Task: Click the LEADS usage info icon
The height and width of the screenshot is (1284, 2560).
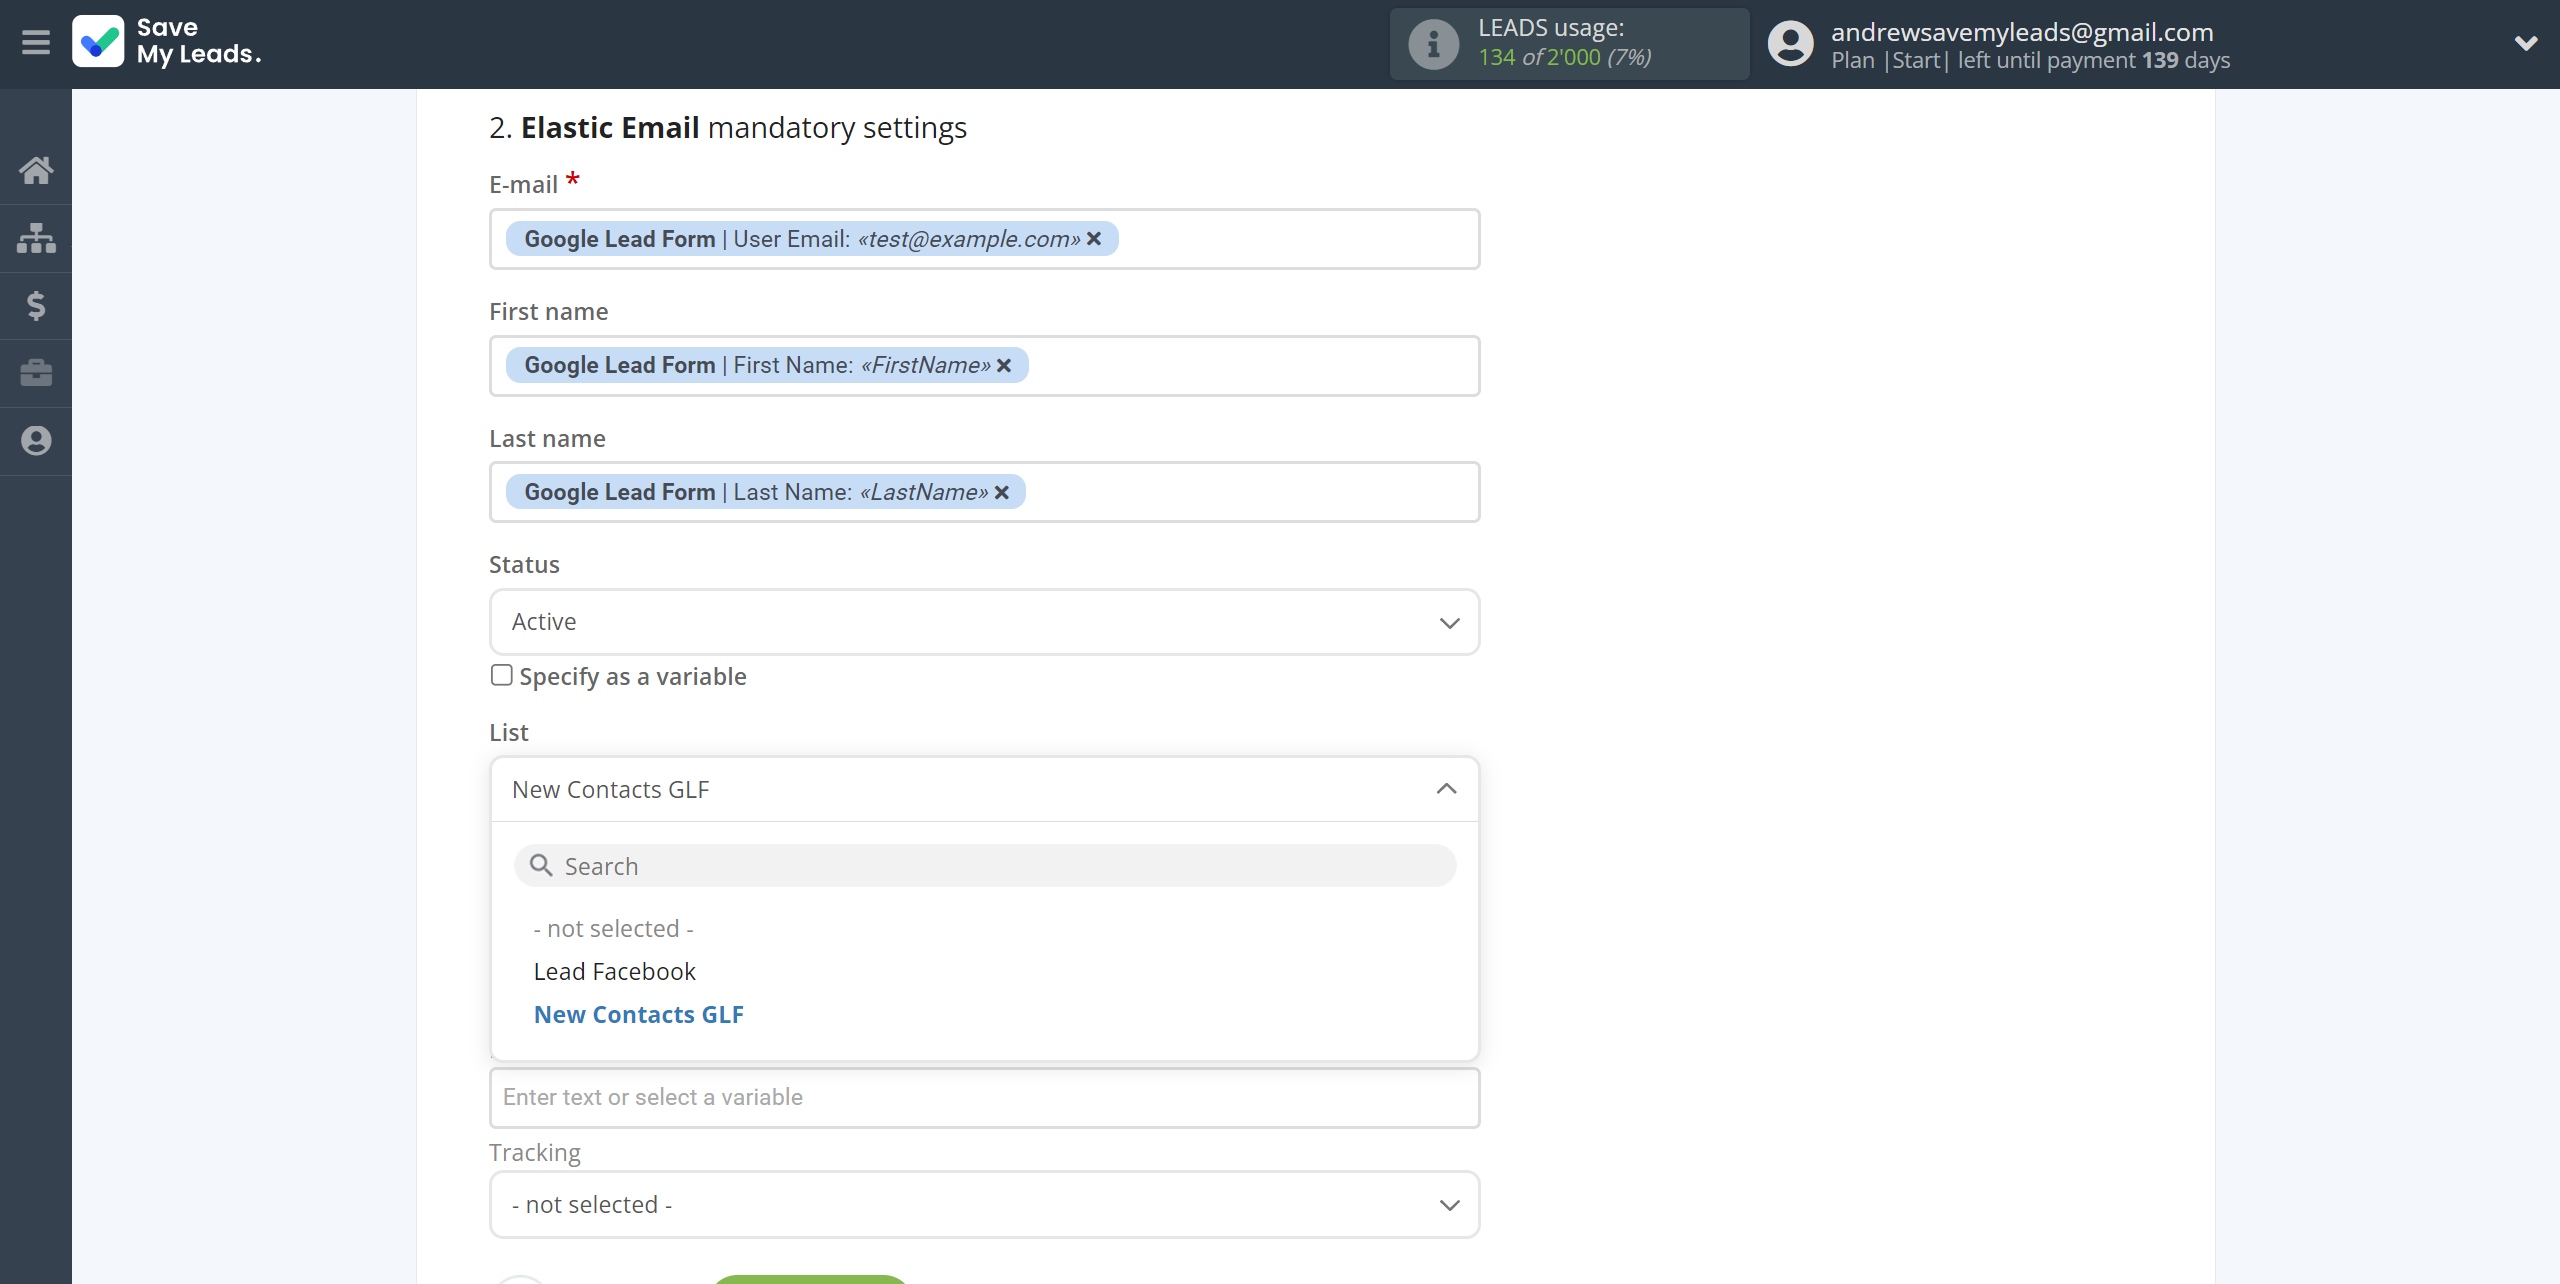Action: (1433, 44)
